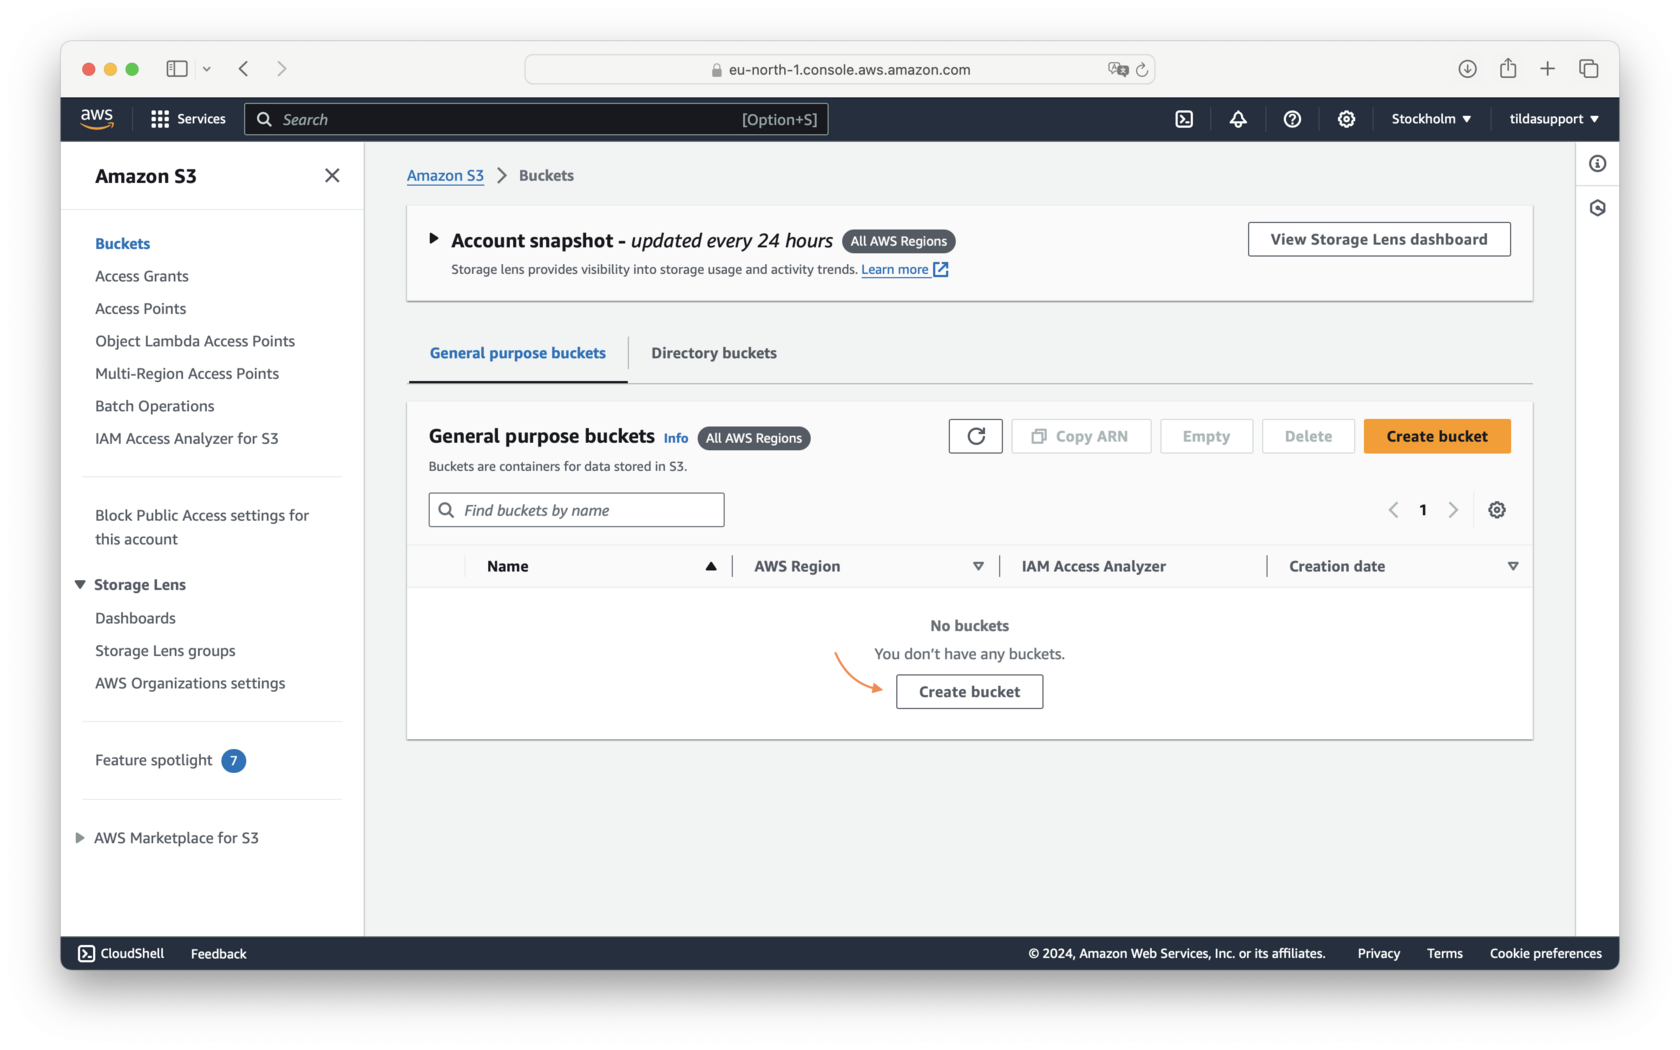This screenshot has height=1050, width=1680.
Task: Open Cookie preferences in footer
Action: [x=1545, y=953]
